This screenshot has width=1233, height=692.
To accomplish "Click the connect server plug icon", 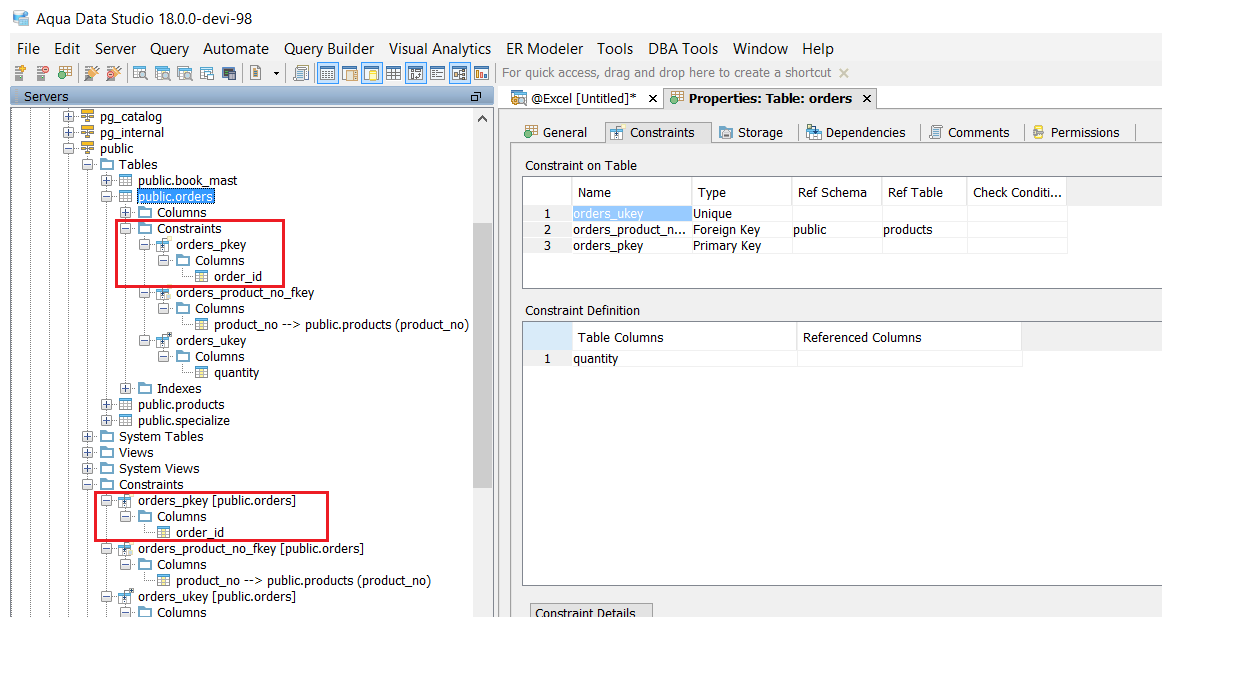I will [92, 73].
